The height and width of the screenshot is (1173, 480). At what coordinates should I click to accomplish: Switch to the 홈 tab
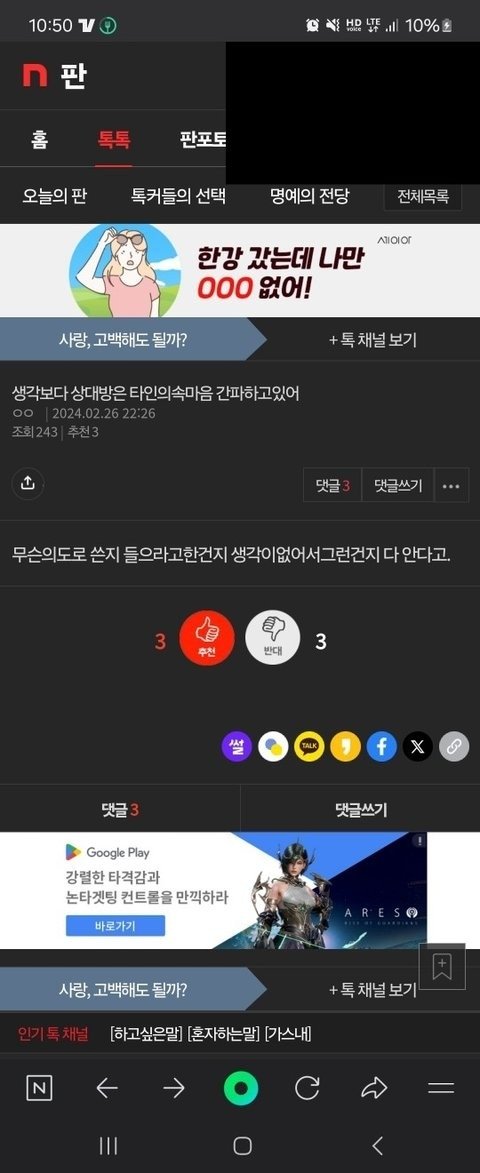pos(39,139)
